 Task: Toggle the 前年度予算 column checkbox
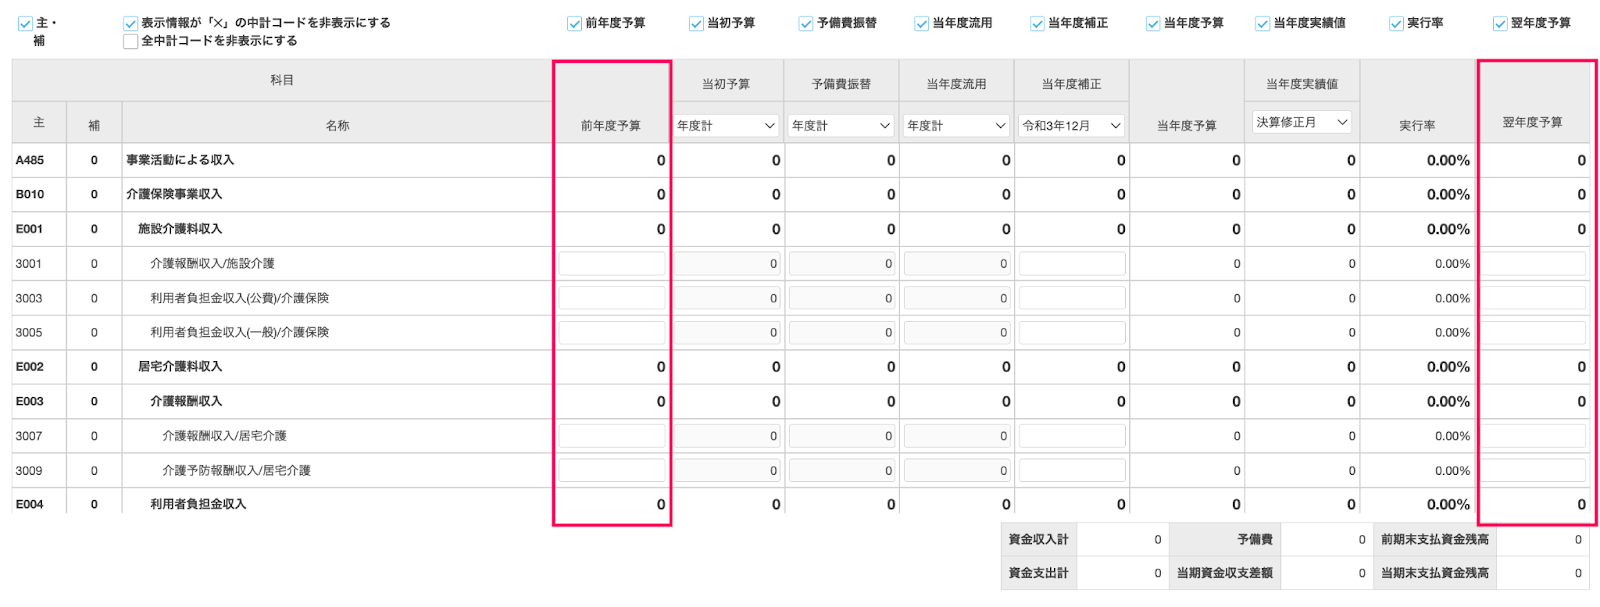(x=574, y=23)
